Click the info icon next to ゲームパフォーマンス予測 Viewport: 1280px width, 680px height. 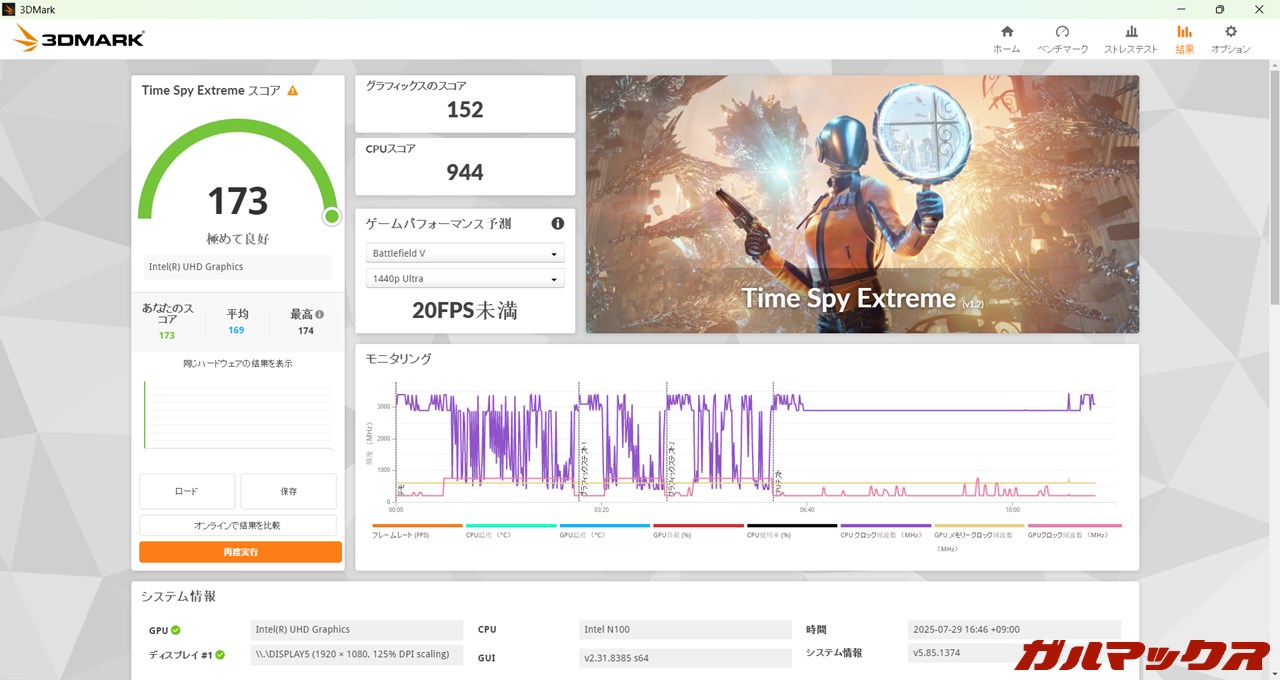[557, 224]
